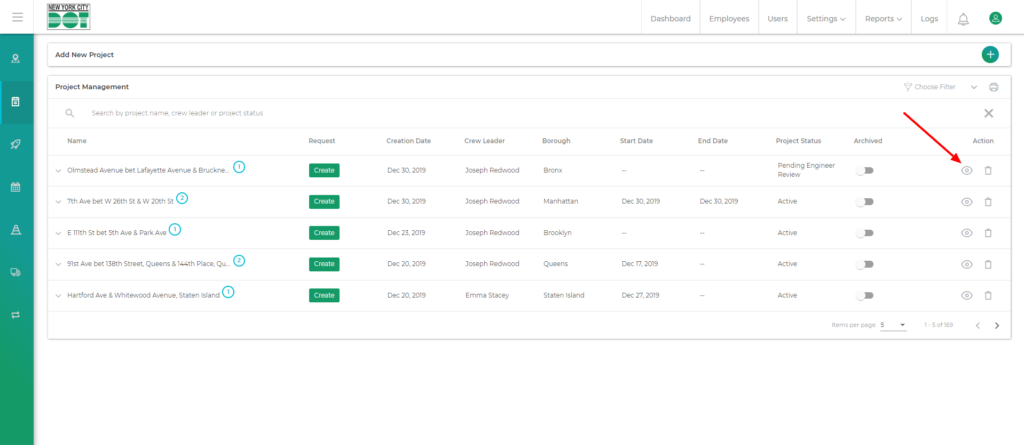Click the rocket icon in the sidebar

tap(16, 144)
